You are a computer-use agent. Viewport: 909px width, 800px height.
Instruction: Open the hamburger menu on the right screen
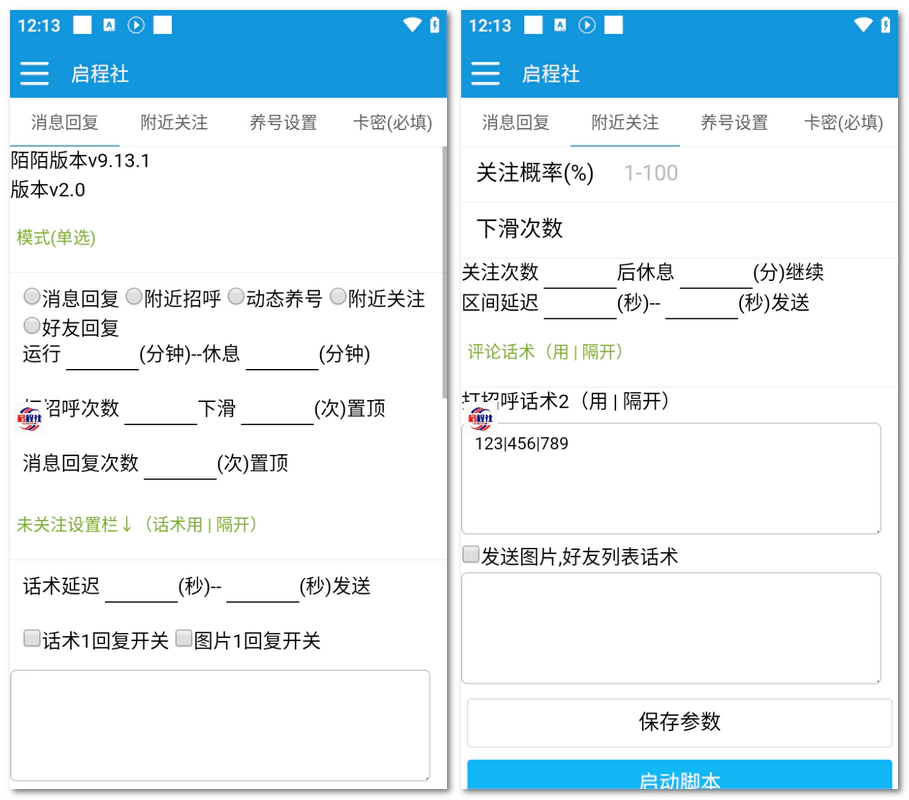pos(486,73)
